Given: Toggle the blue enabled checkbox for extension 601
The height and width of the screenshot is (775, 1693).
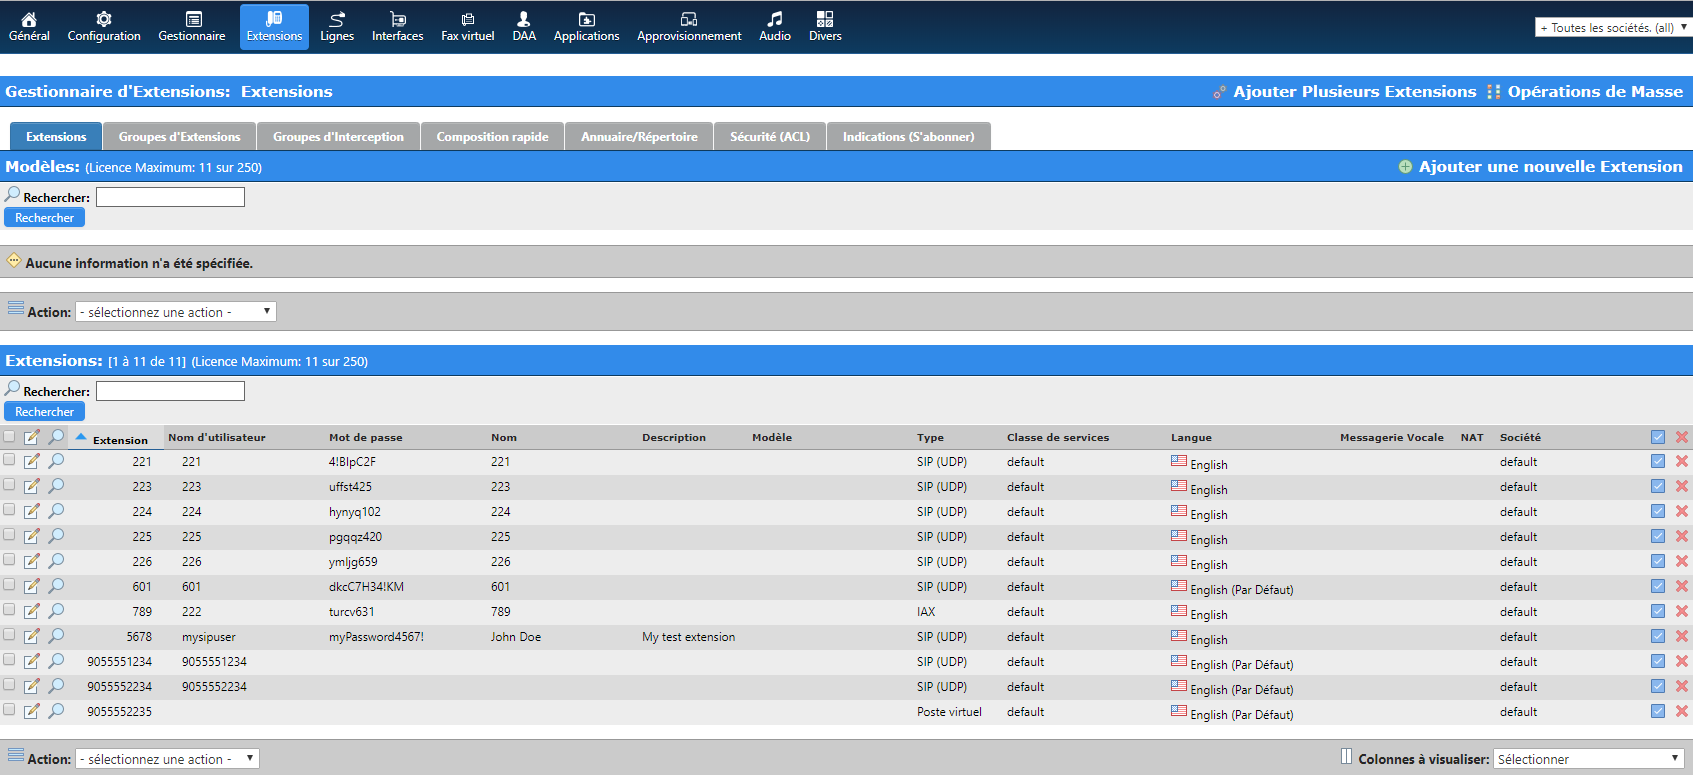Looking at the screenshot, I should pyautogui.click(x=1658, y=586).
